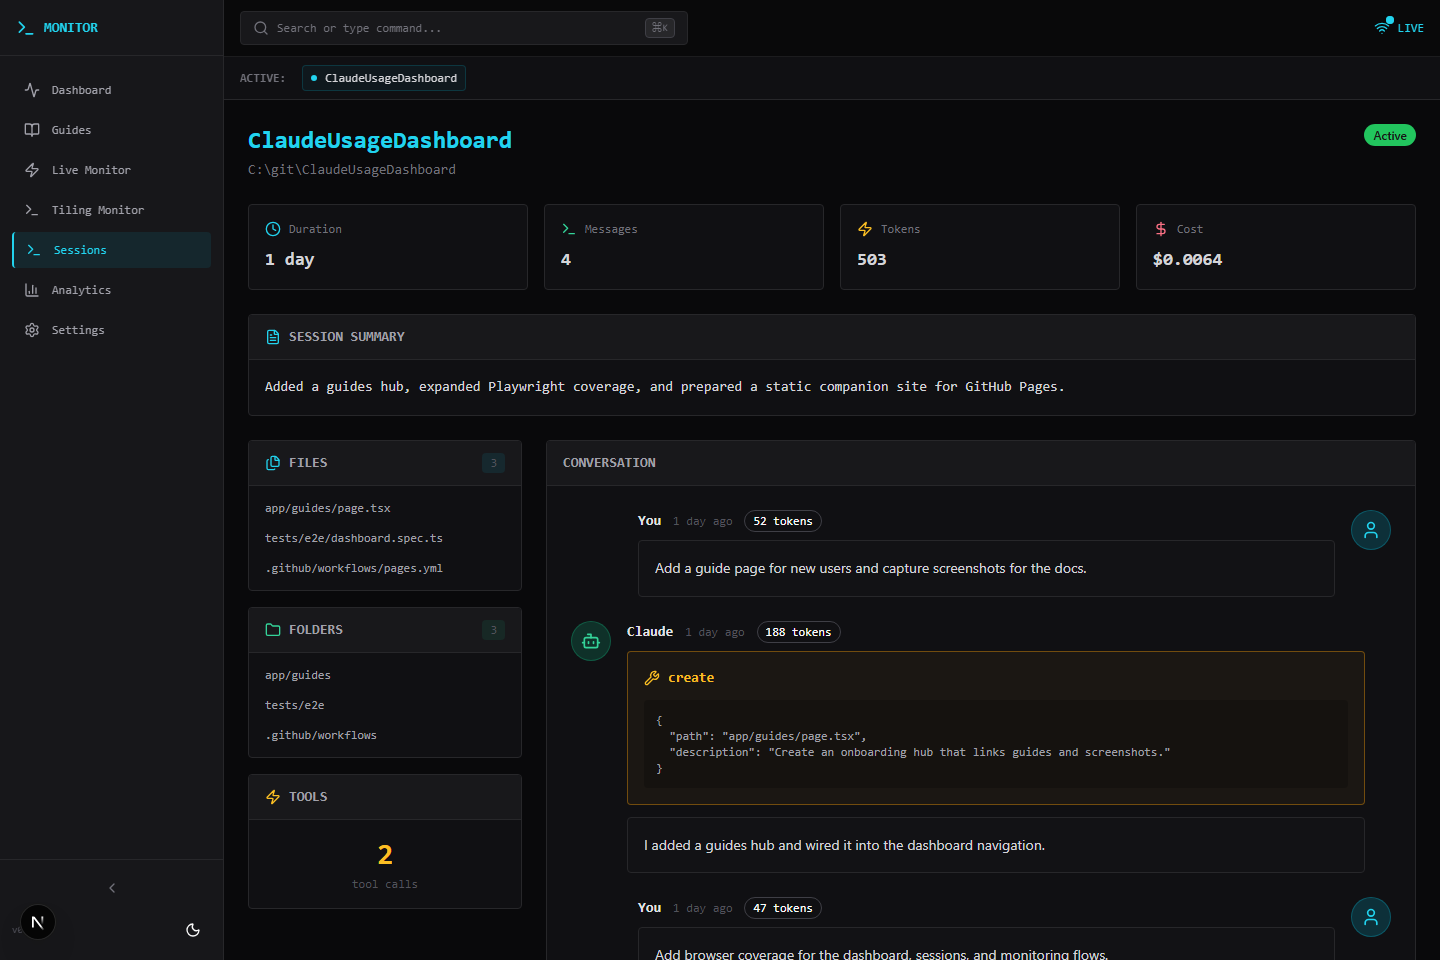Click the C:\git\ClaudeUsageDashboard path
1440x960 pixels.
pyautogui.click(x=352, y=170)
